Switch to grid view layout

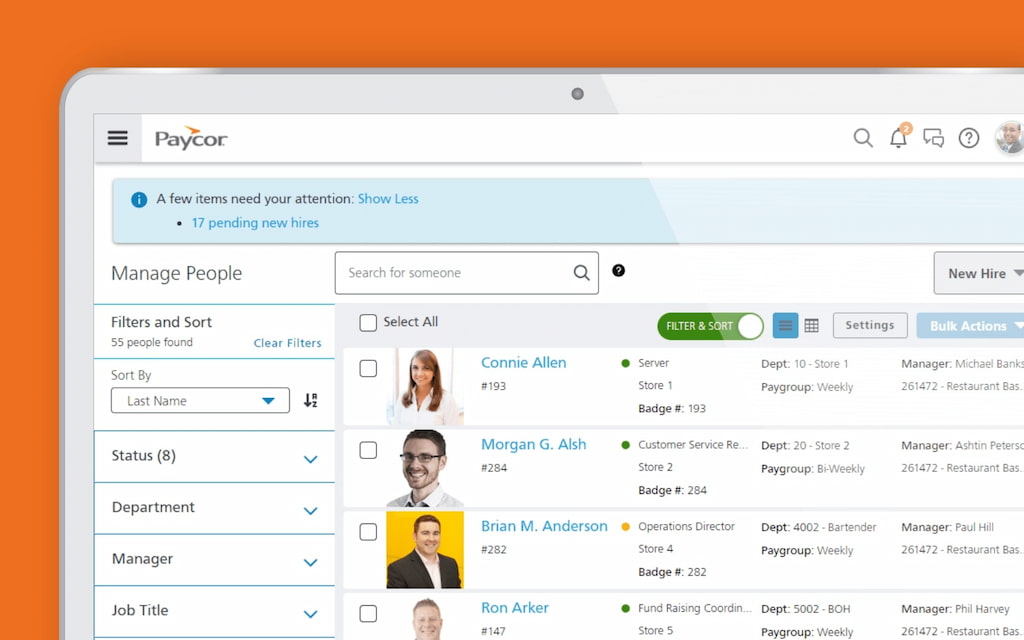[811, 325]
